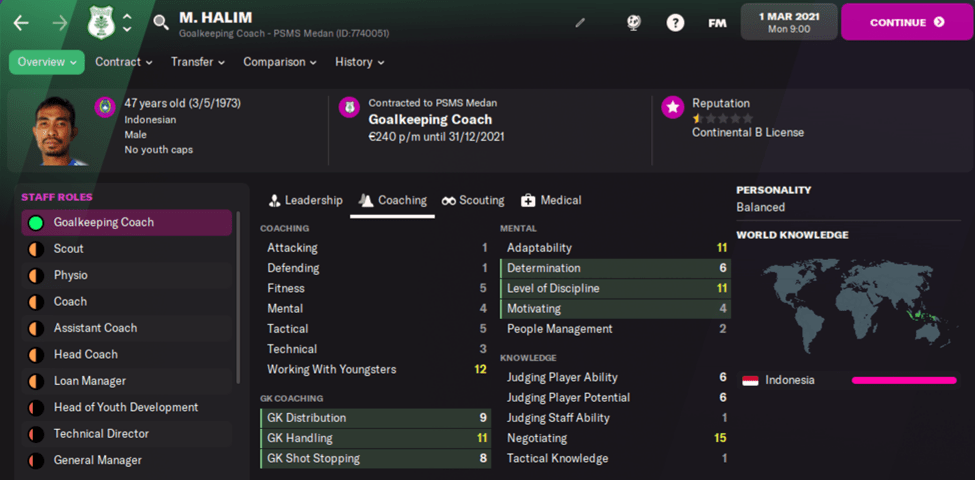Click the star Reputation icon
Viewport: 975px width, 480px height.
click(x=673, y=107)
